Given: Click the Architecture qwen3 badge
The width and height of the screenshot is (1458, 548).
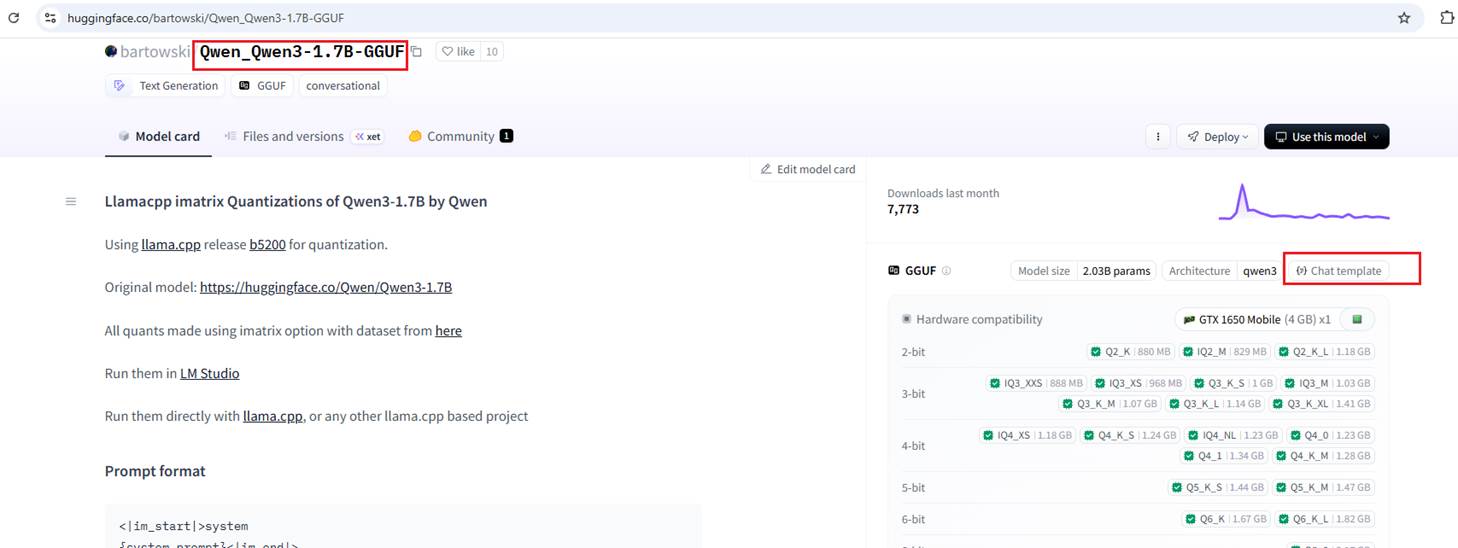Looking at the screenshot, I should pyautogui.click(x=1222, y=271).
